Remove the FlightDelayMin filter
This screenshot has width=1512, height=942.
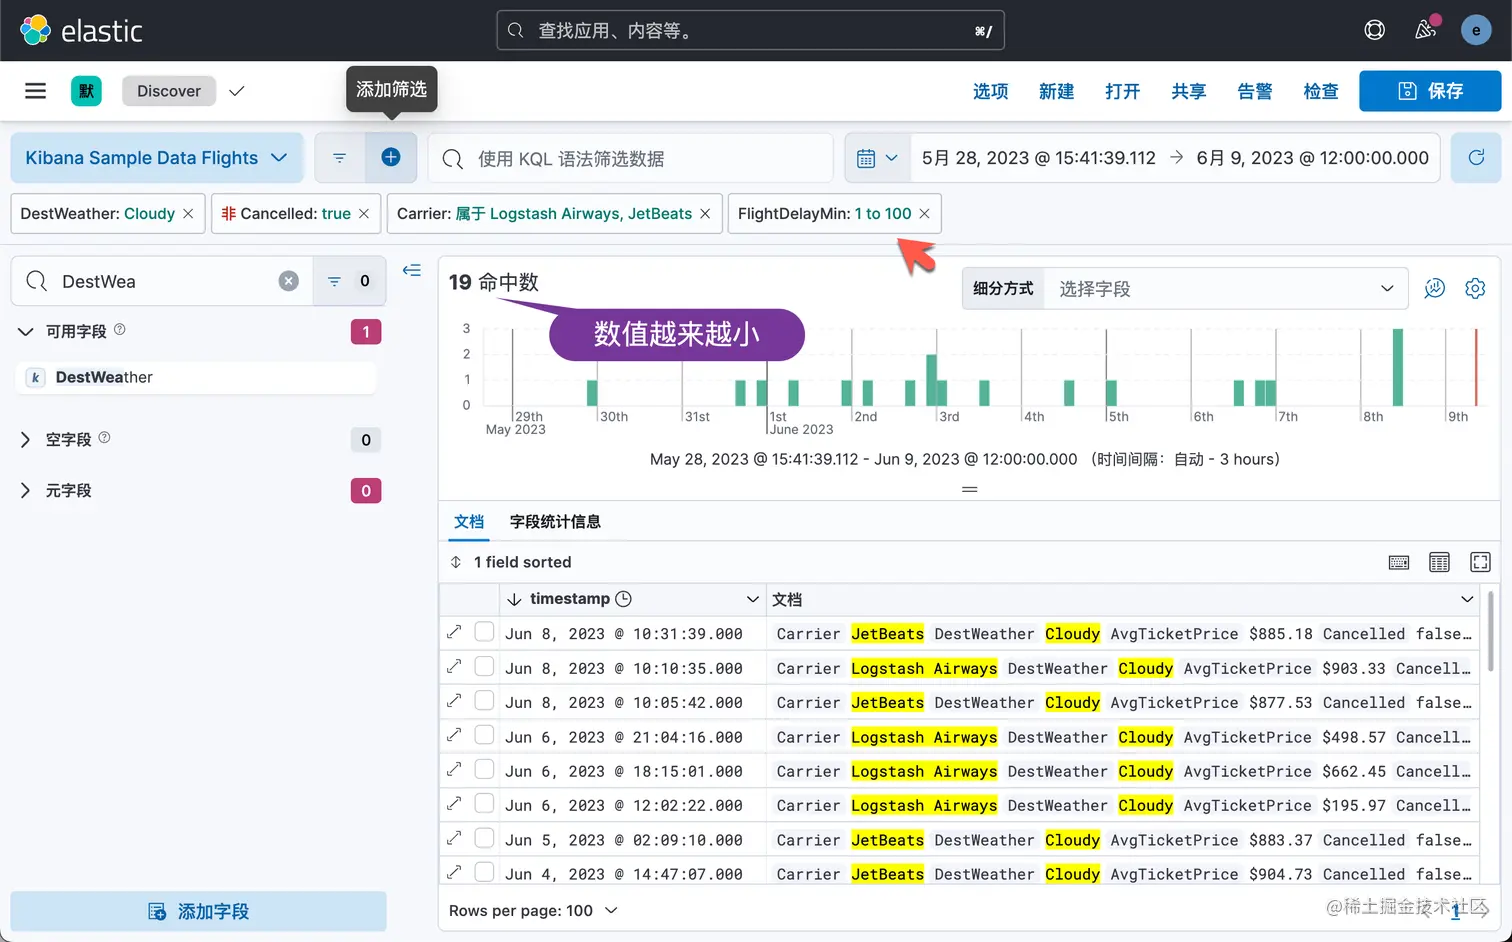925,214
